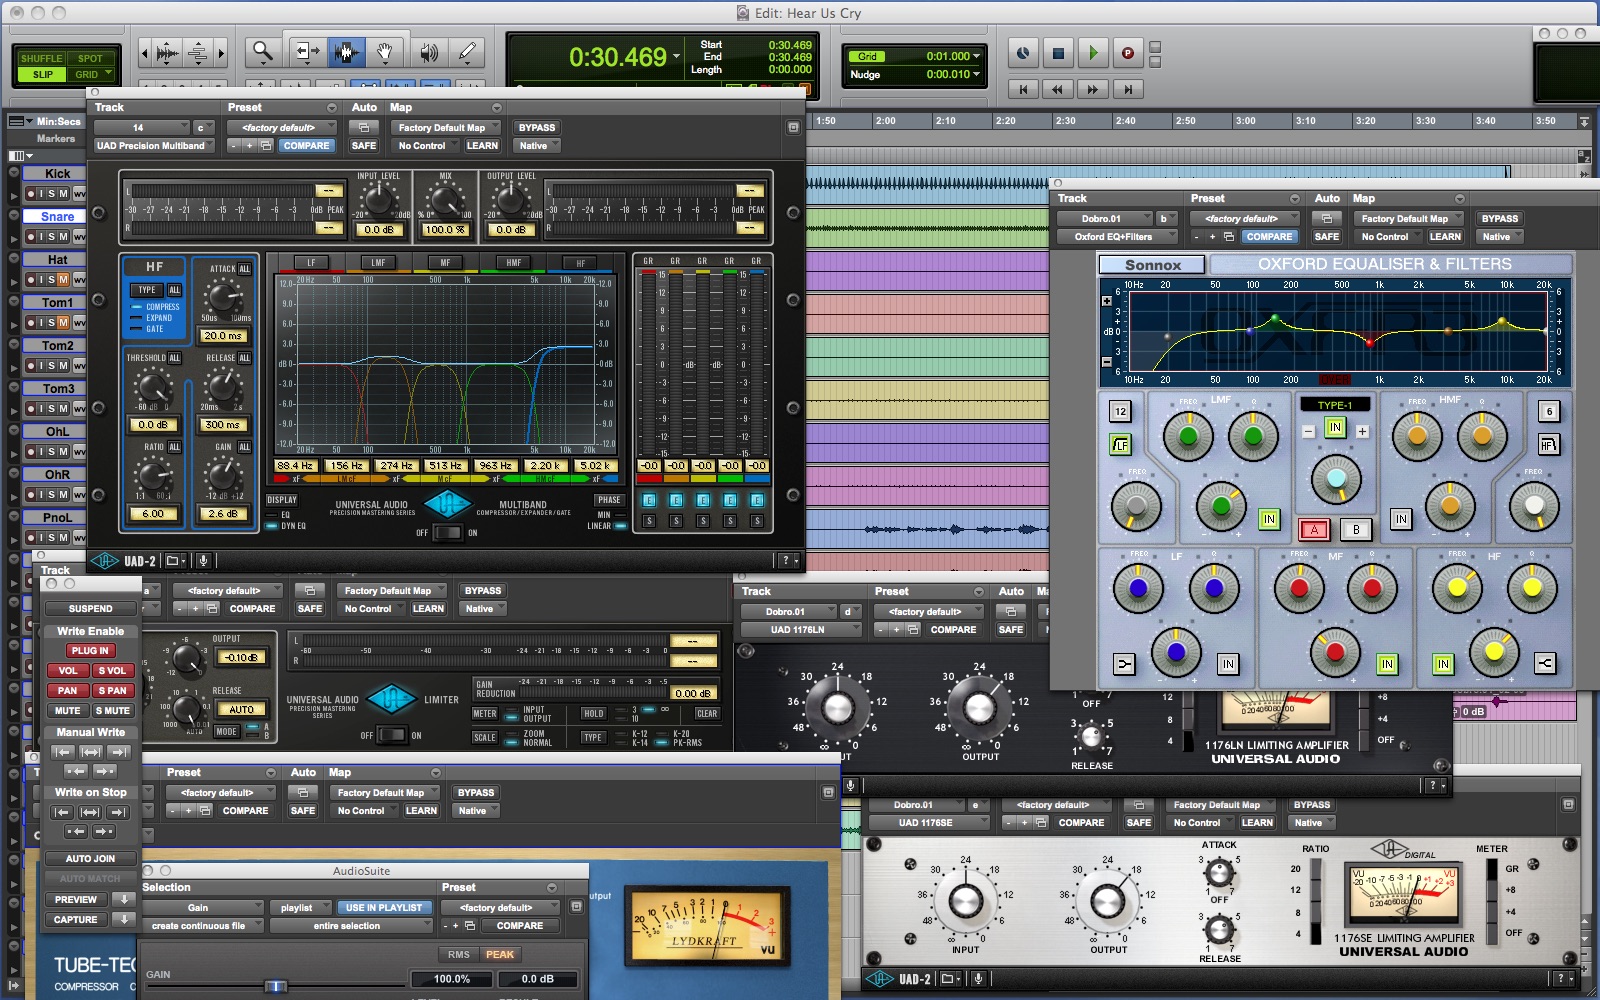The image size is (1600, 1000).
Task: Select SLIP edit mode
Action: click(42, 74)
